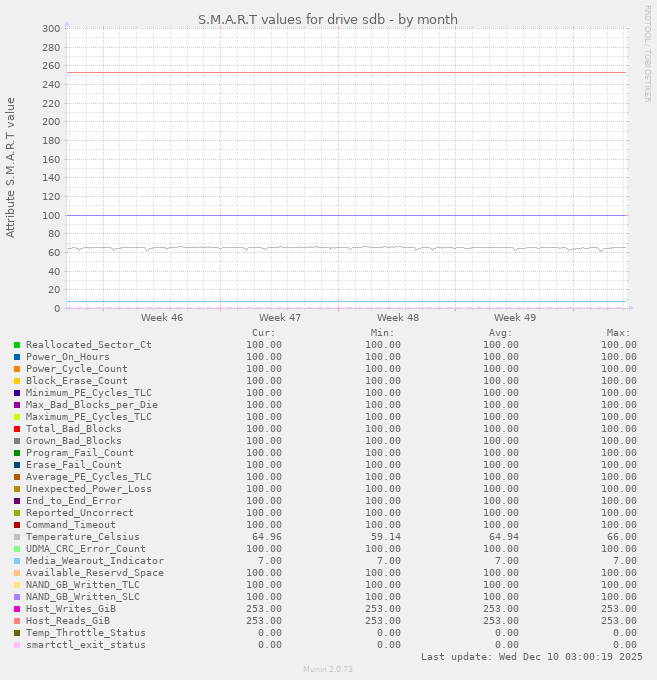This screenshot has height=680, width=657.
Task: Click the Last update timestamp text
Action: pos(531,657)
